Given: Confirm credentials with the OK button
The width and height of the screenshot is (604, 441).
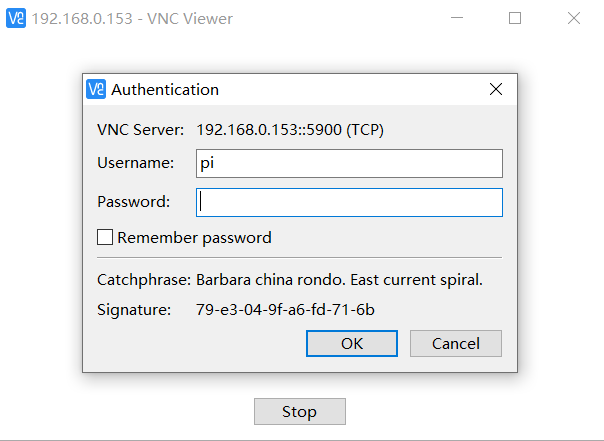Looking at the screenshot, I should [x=352, y=343].
